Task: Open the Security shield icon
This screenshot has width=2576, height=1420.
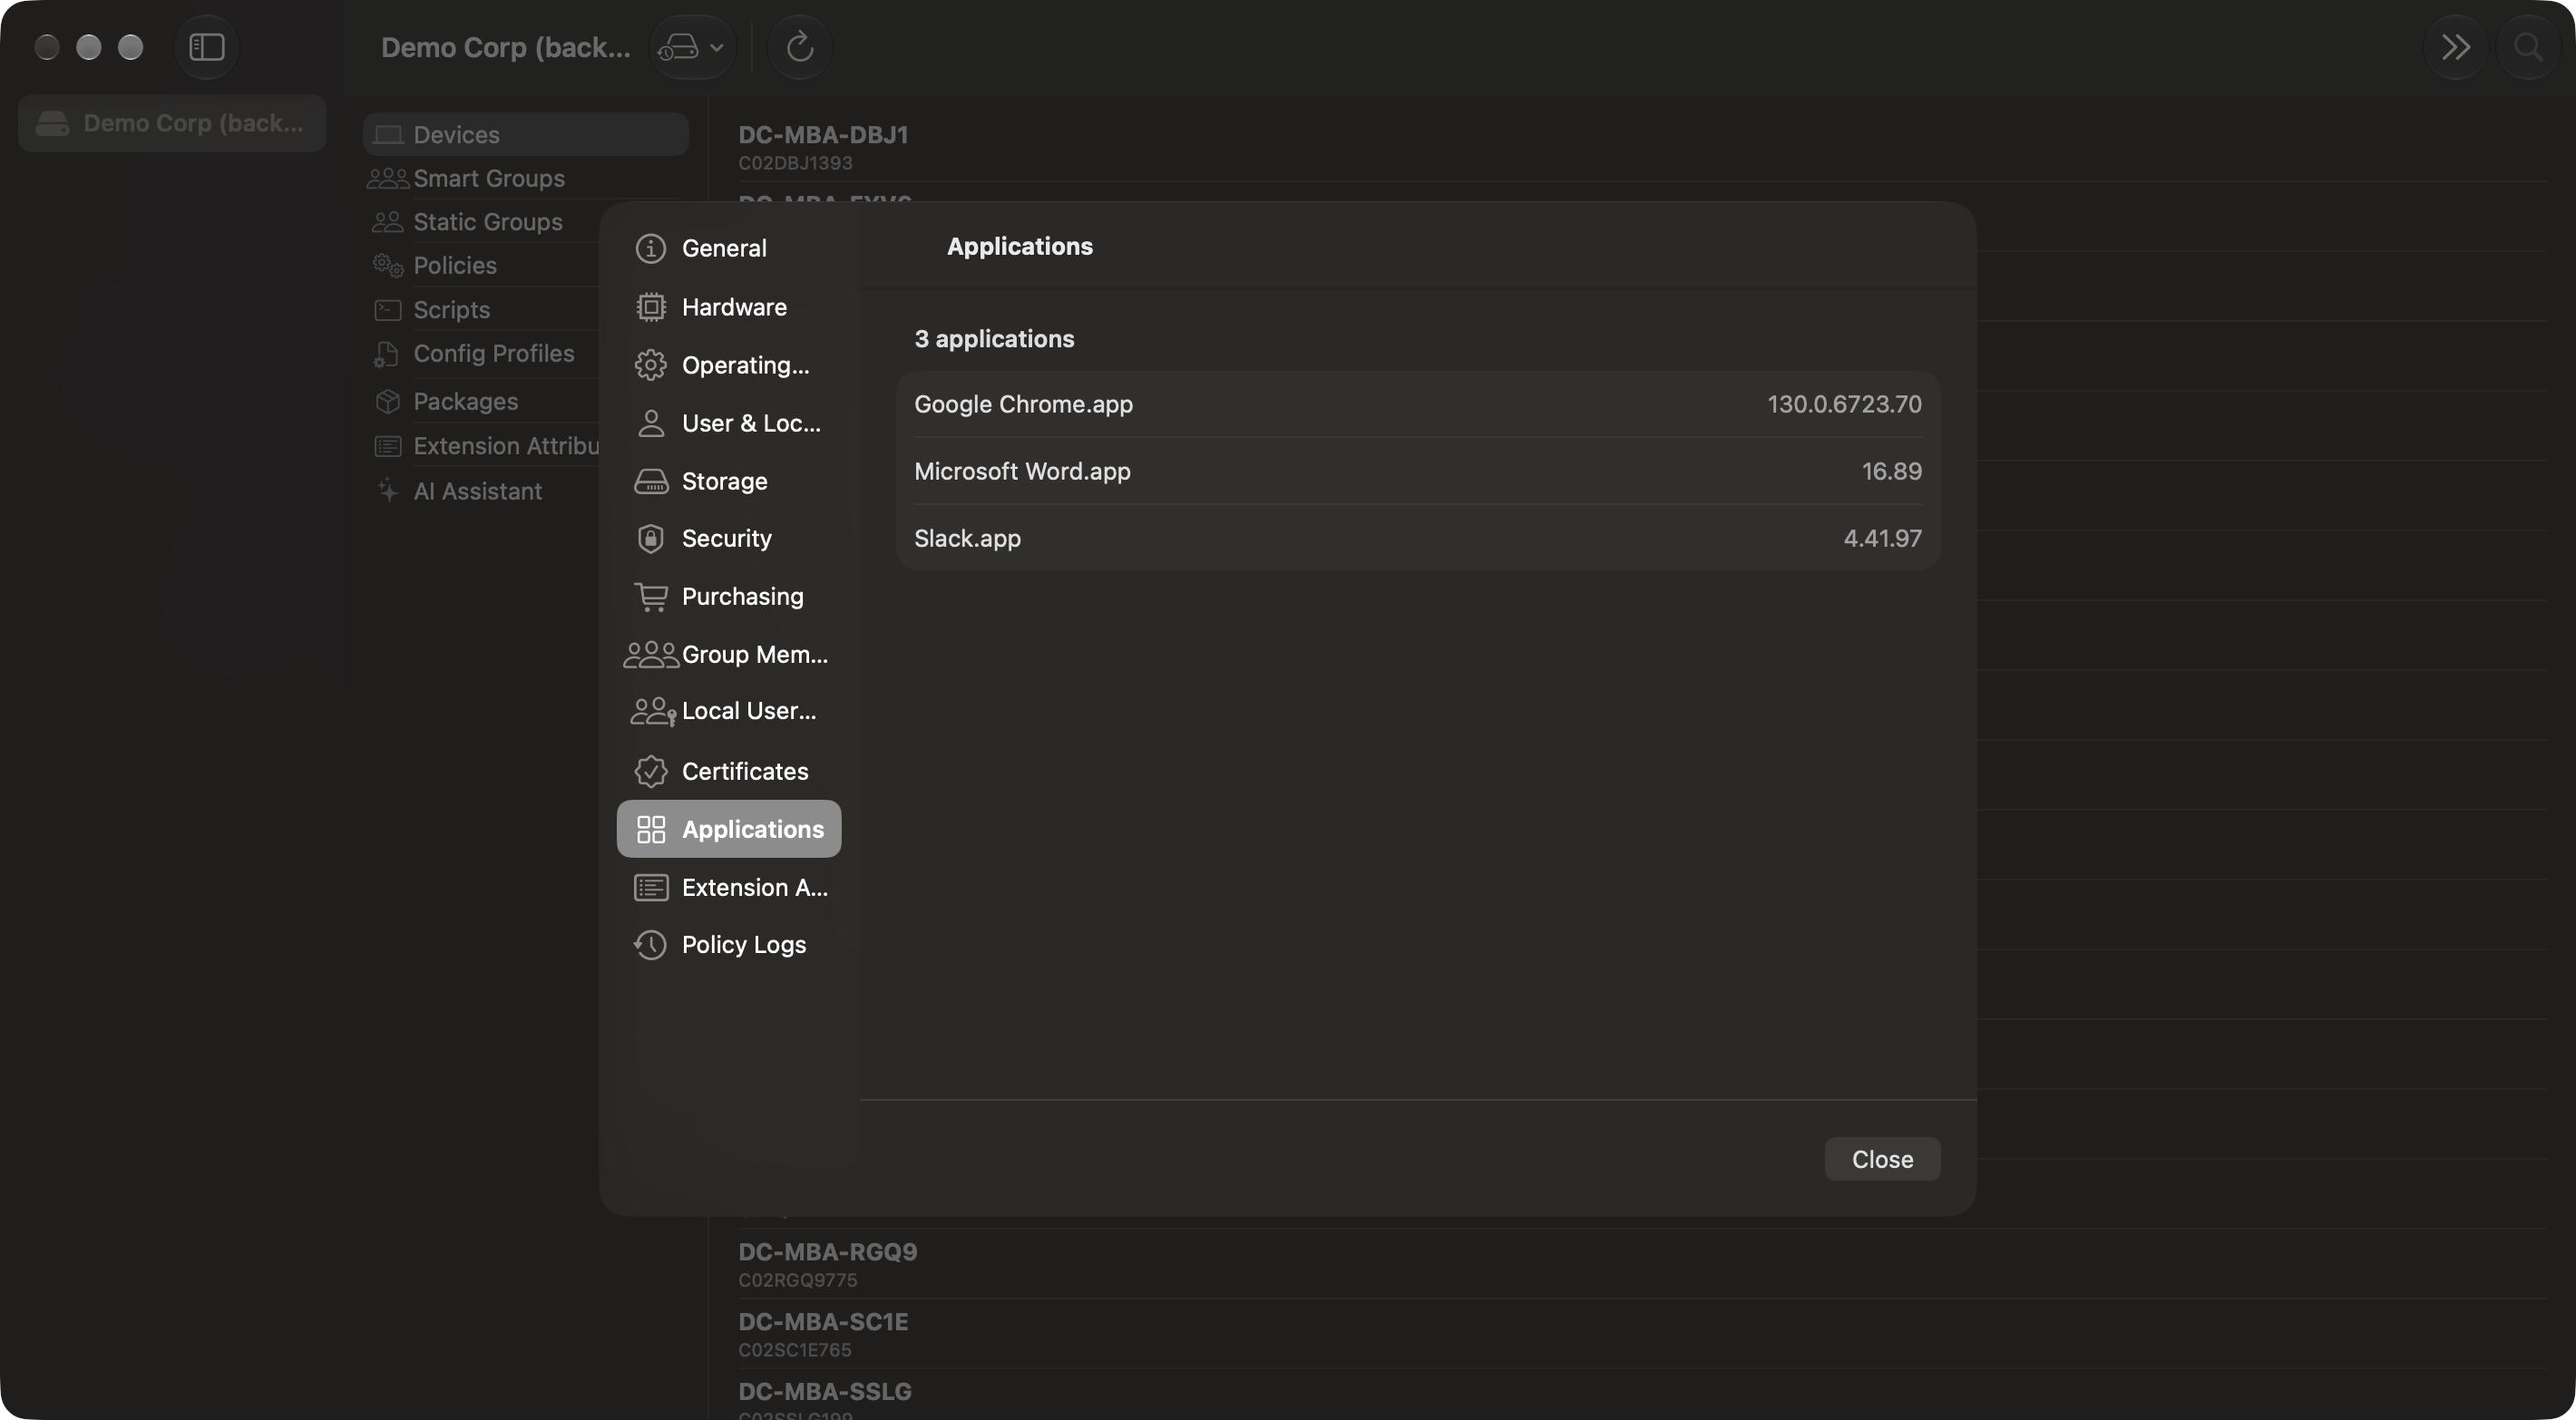Action: [650, 538]
